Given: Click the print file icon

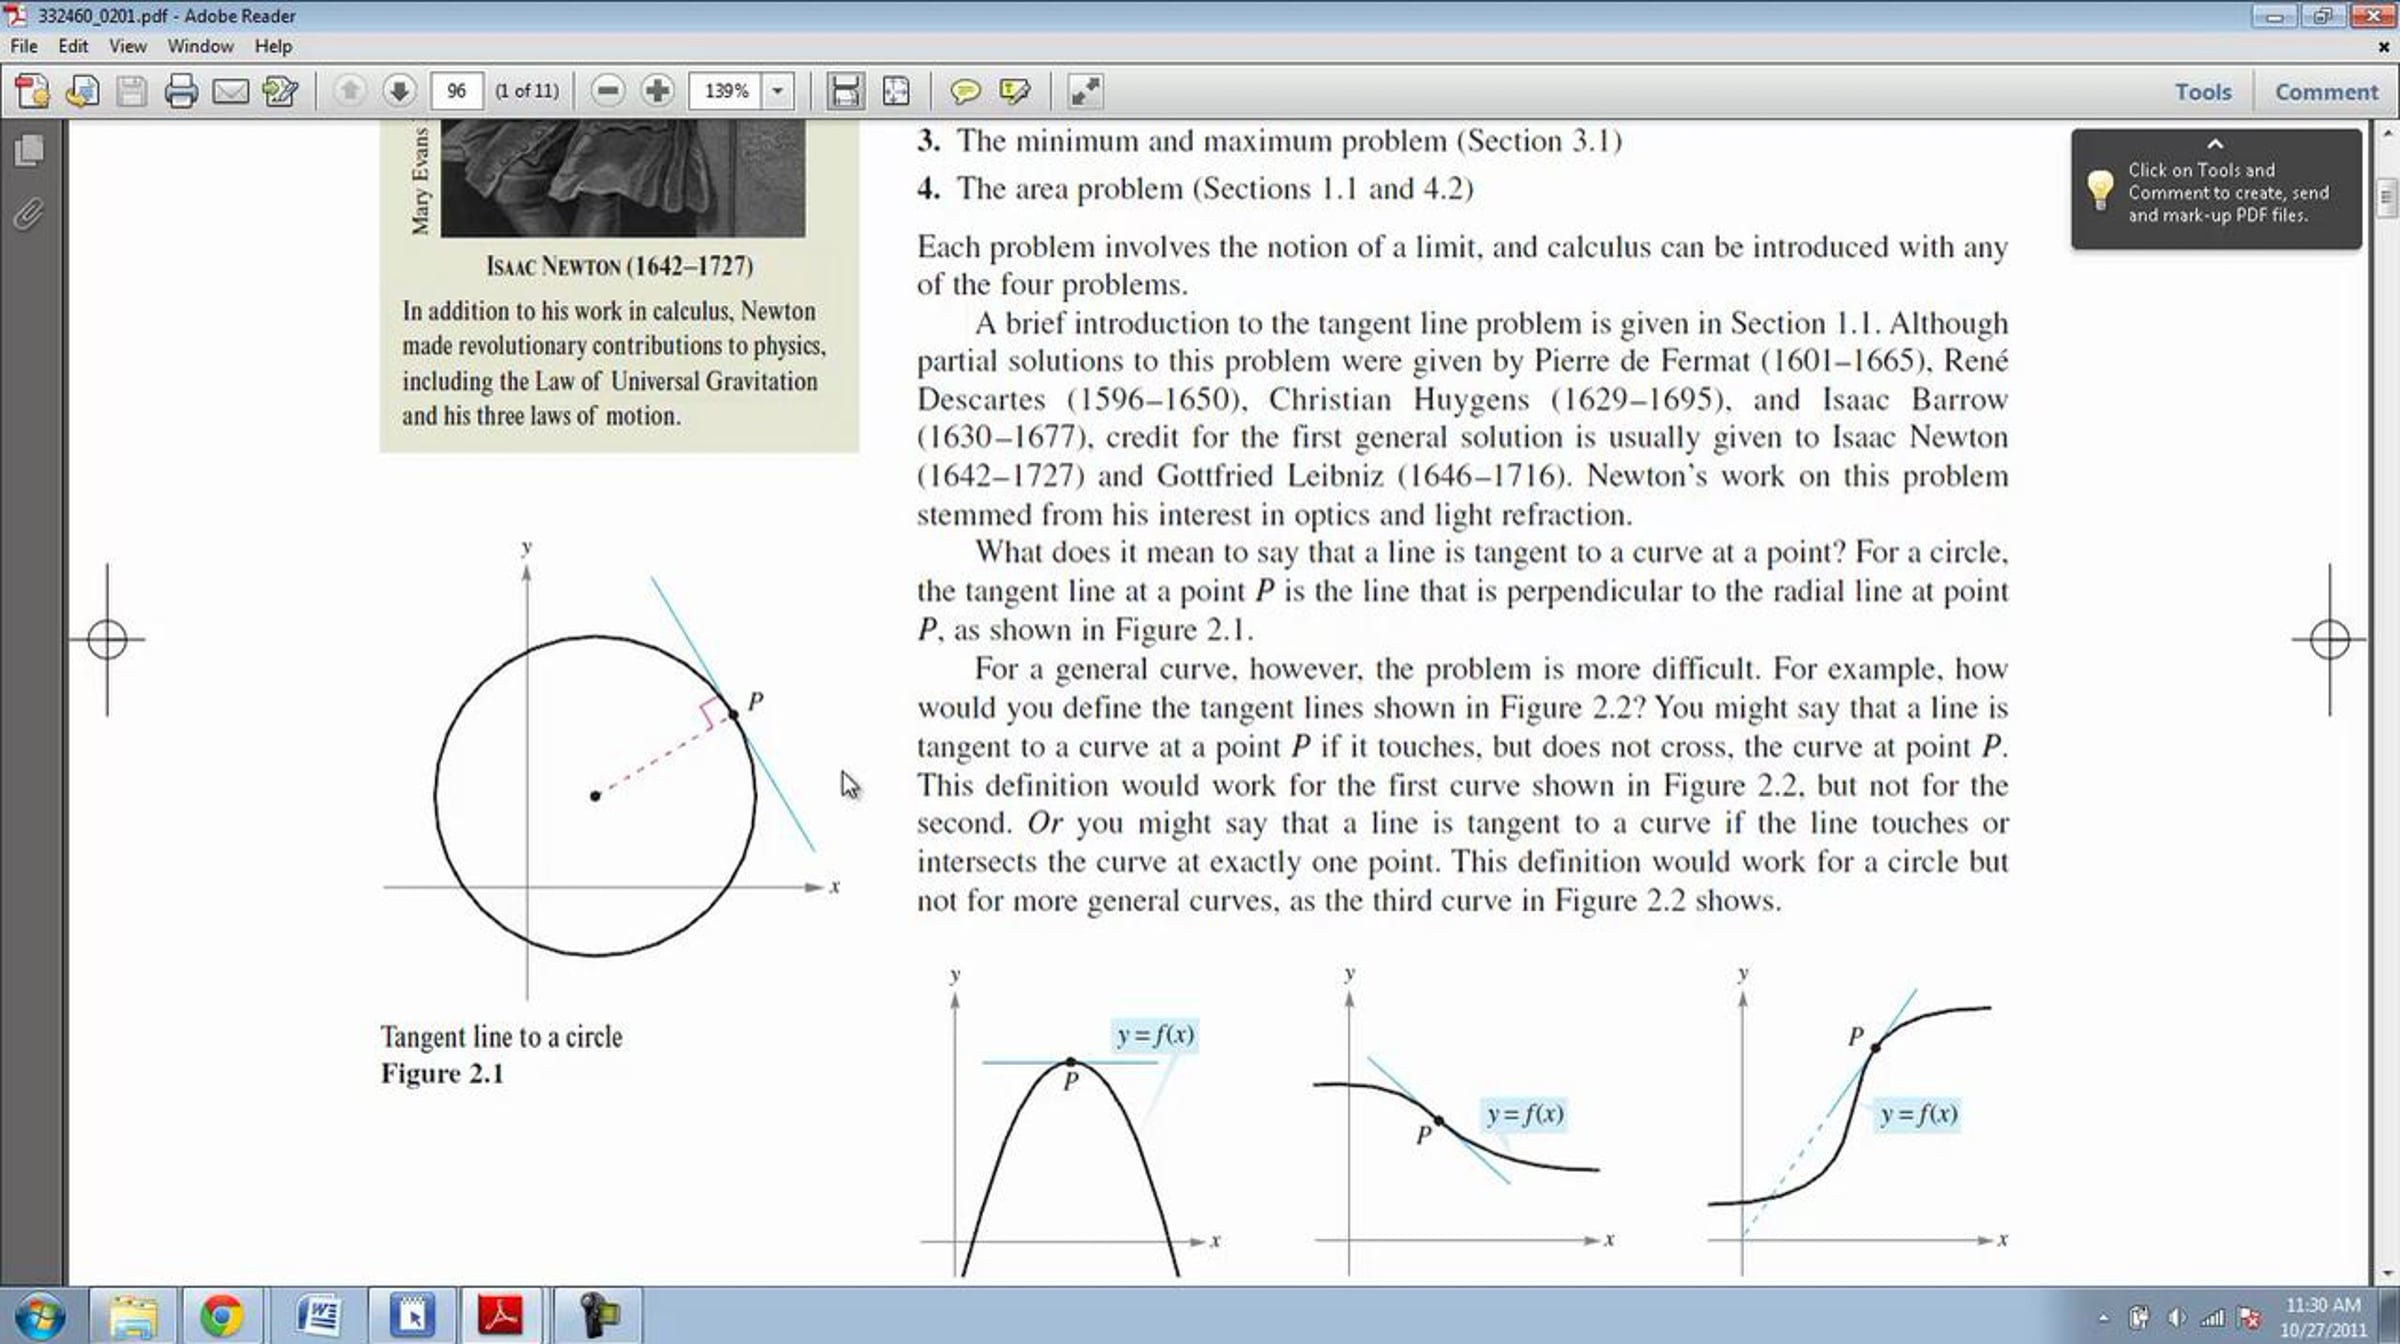Looking at the screenshot, I should click(181, 92).
